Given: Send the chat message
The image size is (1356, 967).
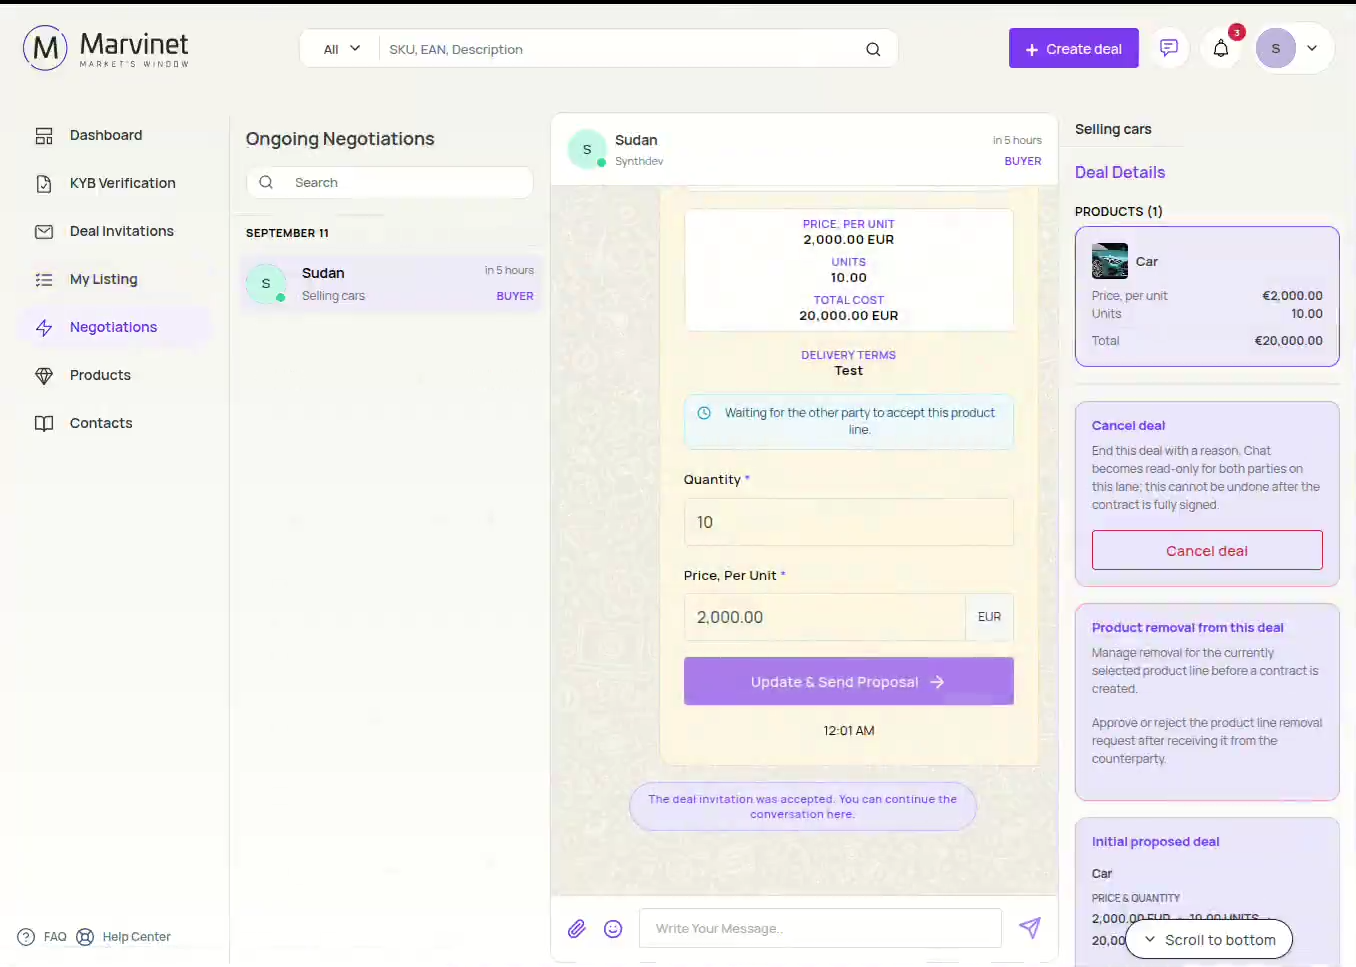Looking at the screenshot, I should point(1030,928).
